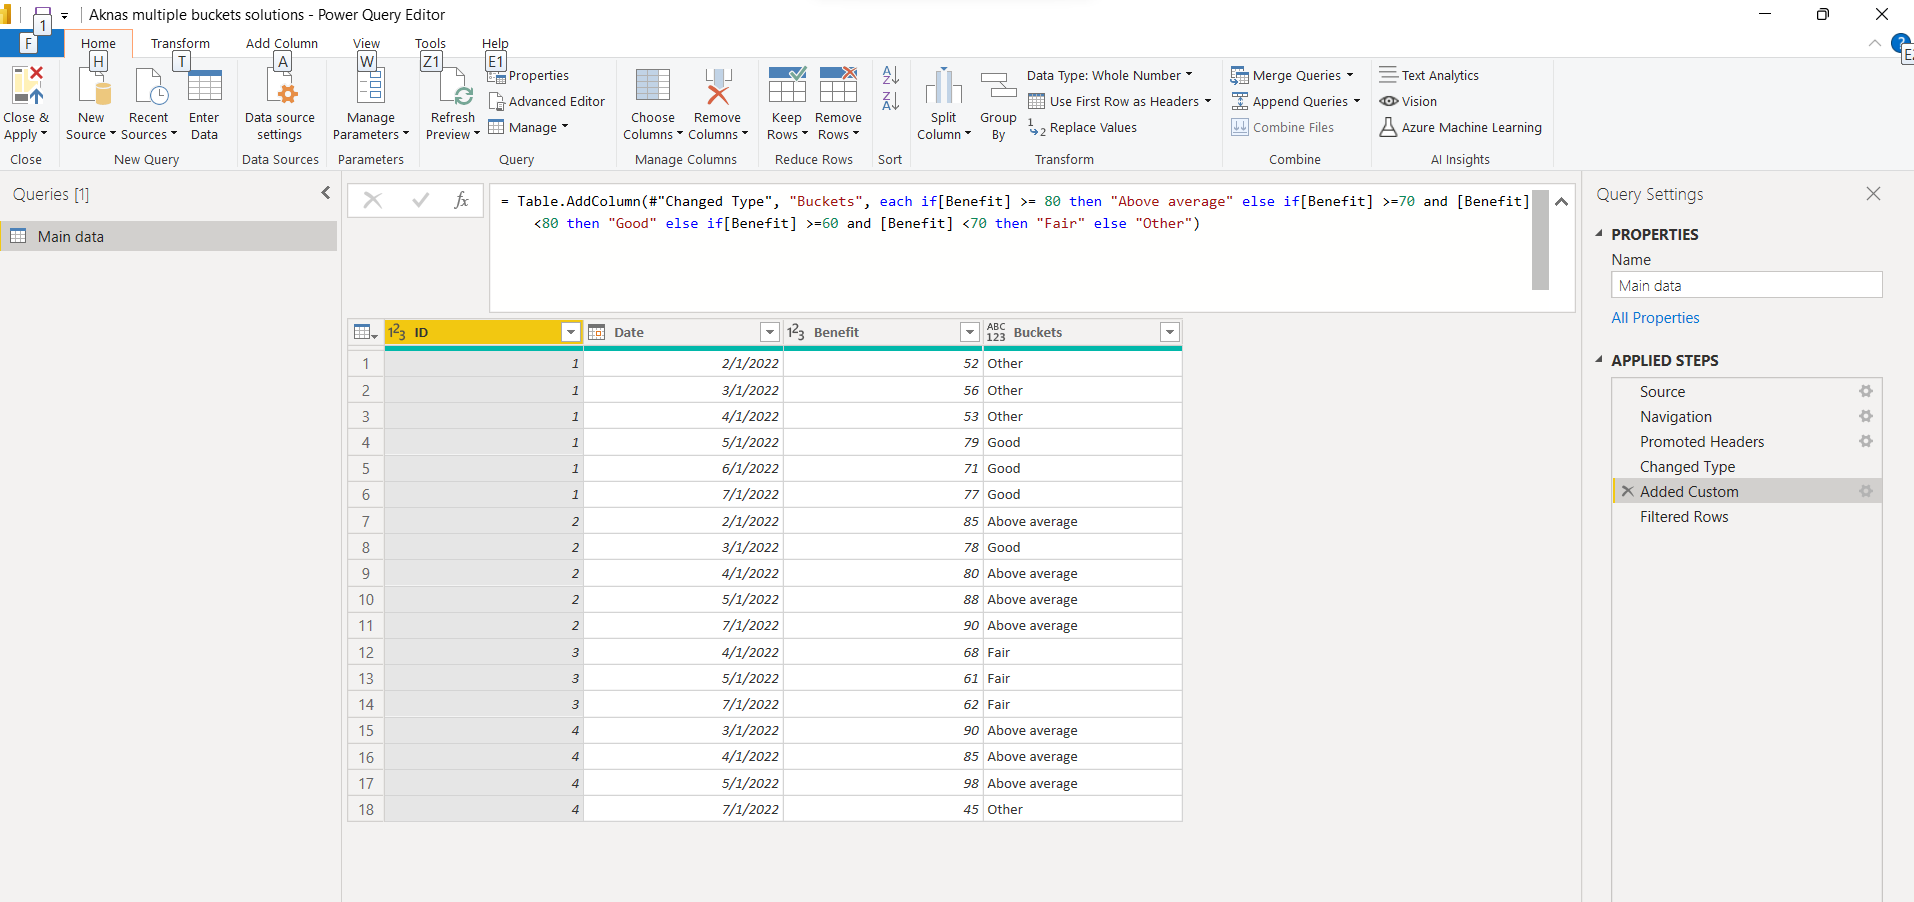
Task: Select the Navigation step
Action: [1746, 417]
